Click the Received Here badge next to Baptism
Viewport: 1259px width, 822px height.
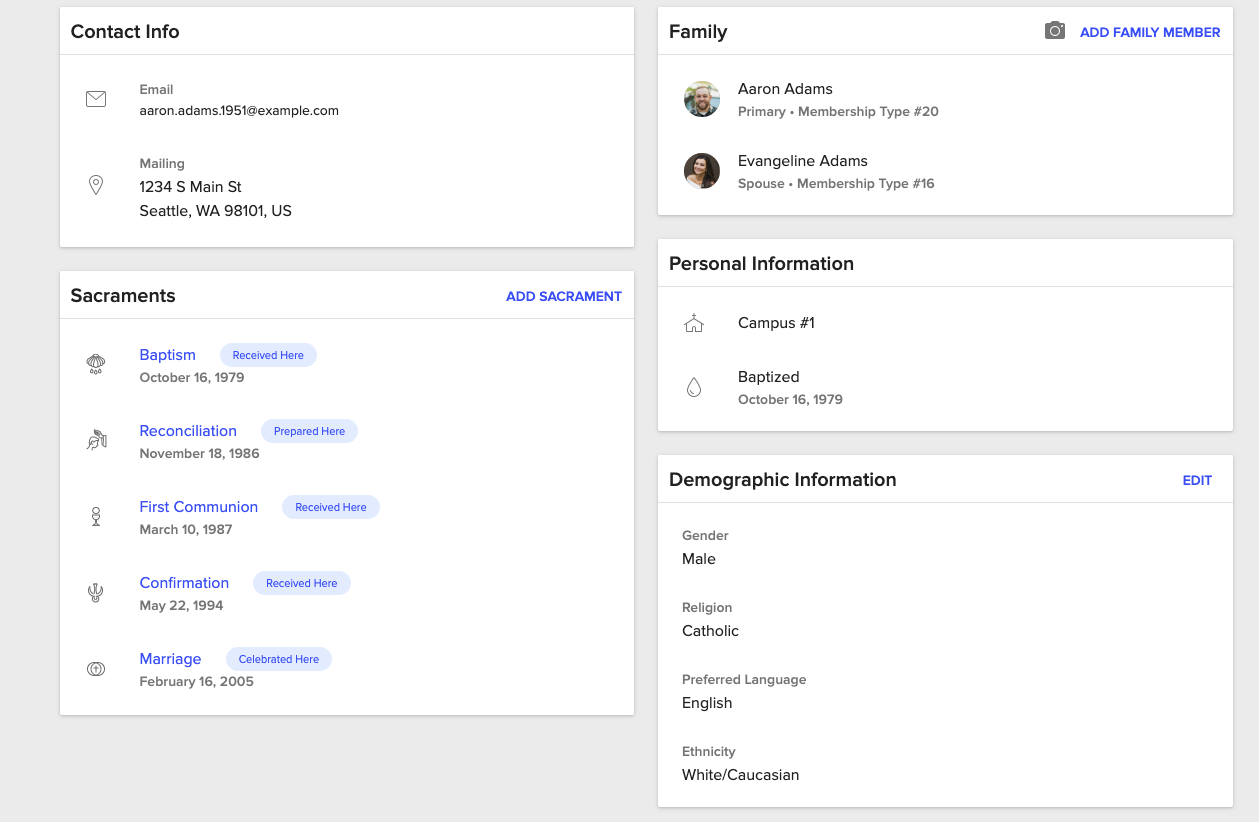tap(268, 354)
